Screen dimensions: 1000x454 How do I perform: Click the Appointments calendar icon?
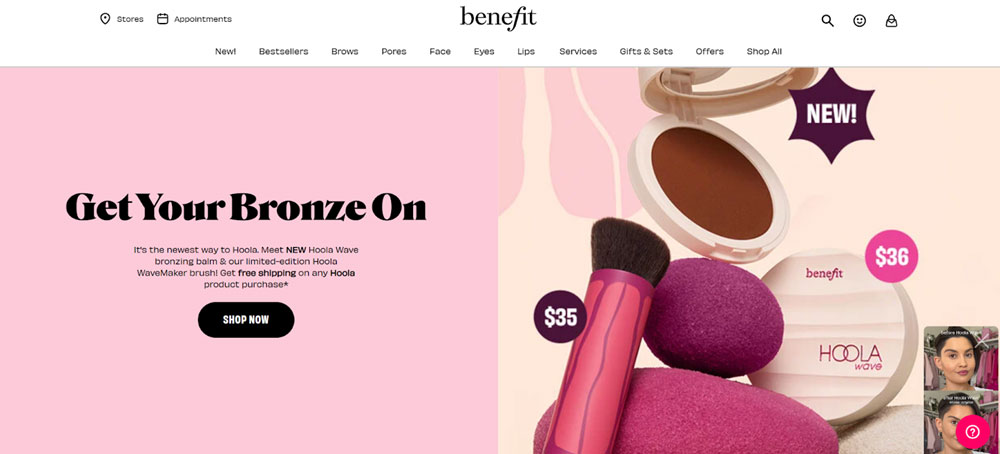coord(163,19)
